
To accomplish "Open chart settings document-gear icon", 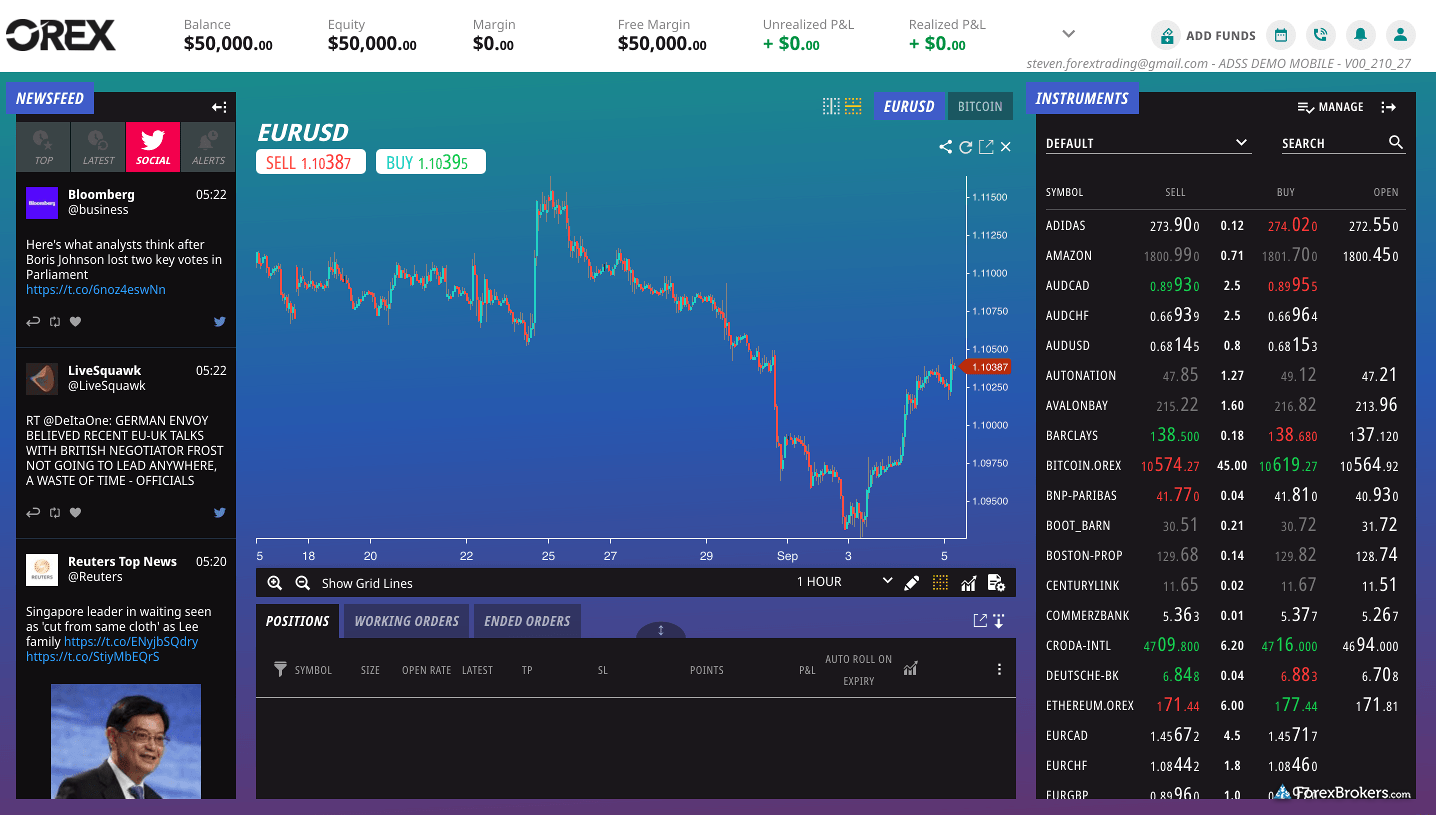I will pos(996,583).
